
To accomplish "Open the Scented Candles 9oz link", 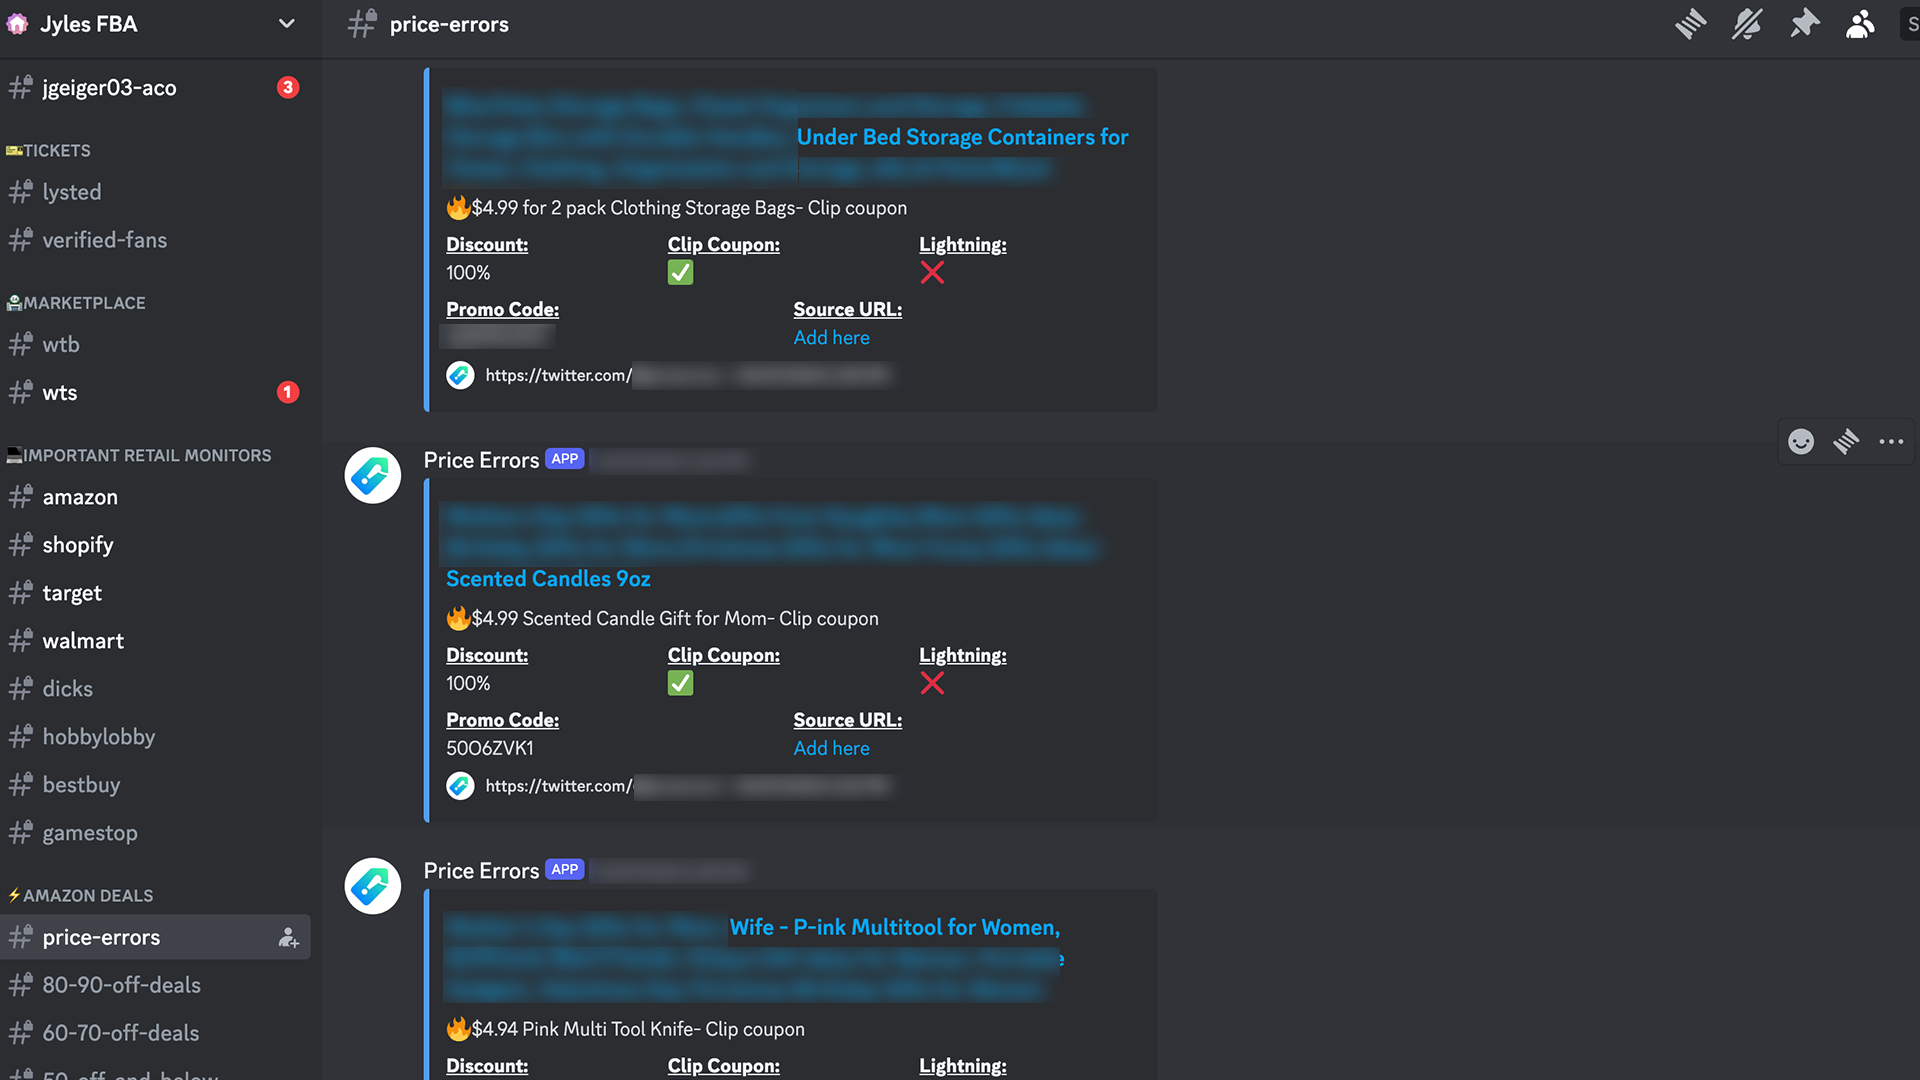I will pyautogui.click(x=548, y=579).
